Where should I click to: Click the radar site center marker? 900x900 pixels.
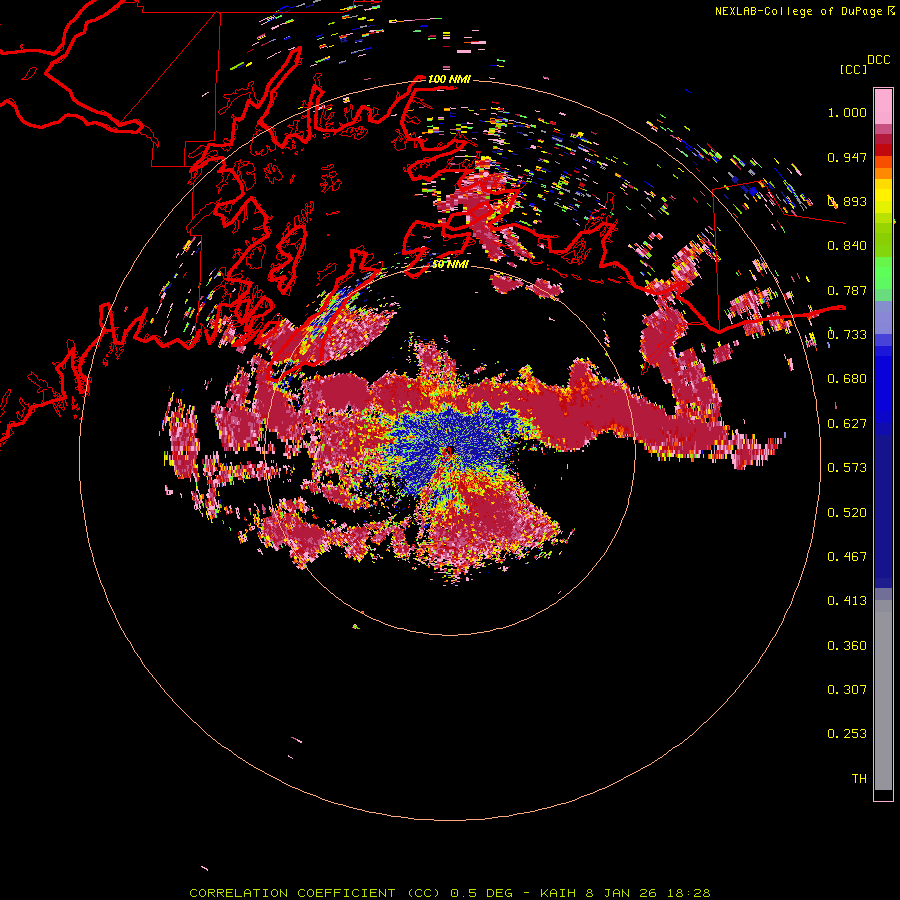450,451
